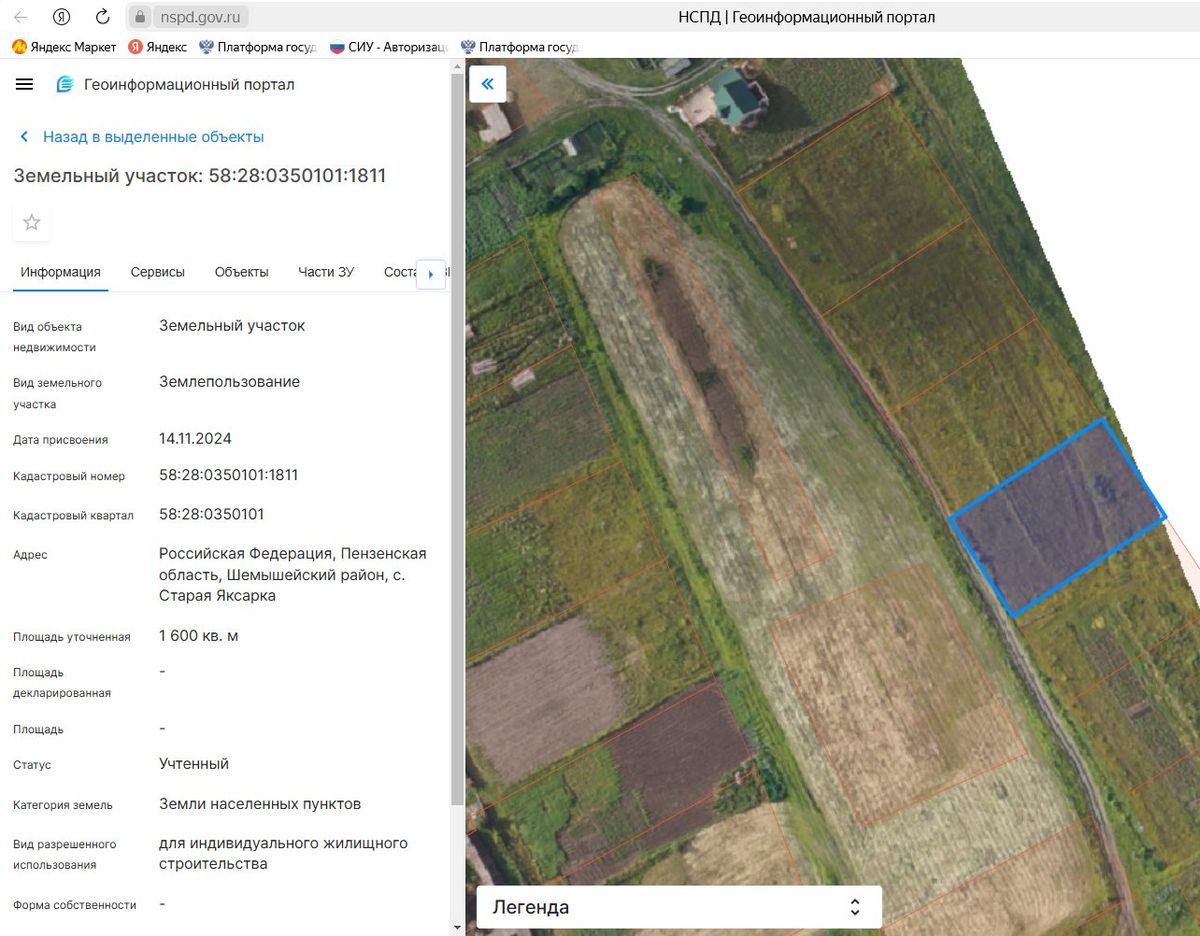Open the Сервисы tab
This screenshot has height=936, width=1200.
pyautogui.click(x=158, y=272)
